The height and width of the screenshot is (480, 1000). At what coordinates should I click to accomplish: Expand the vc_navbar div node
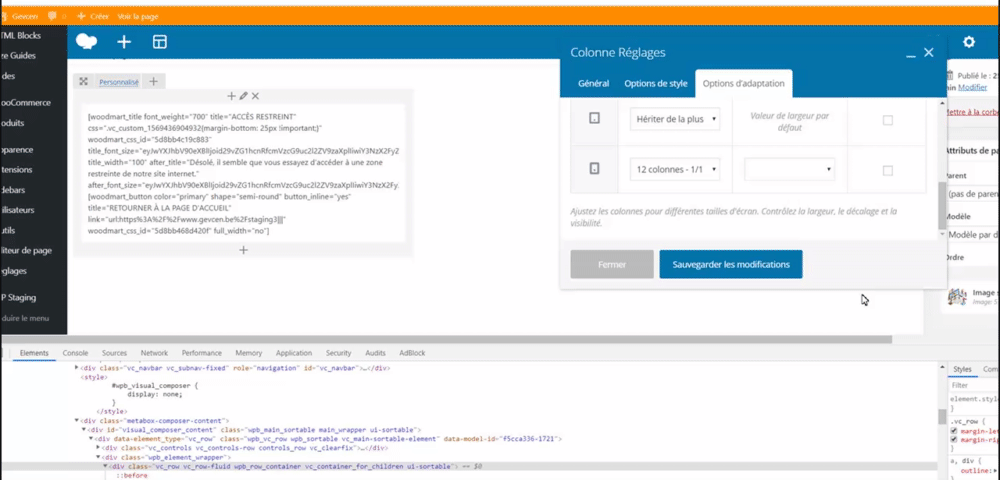(x=77, y=368)
